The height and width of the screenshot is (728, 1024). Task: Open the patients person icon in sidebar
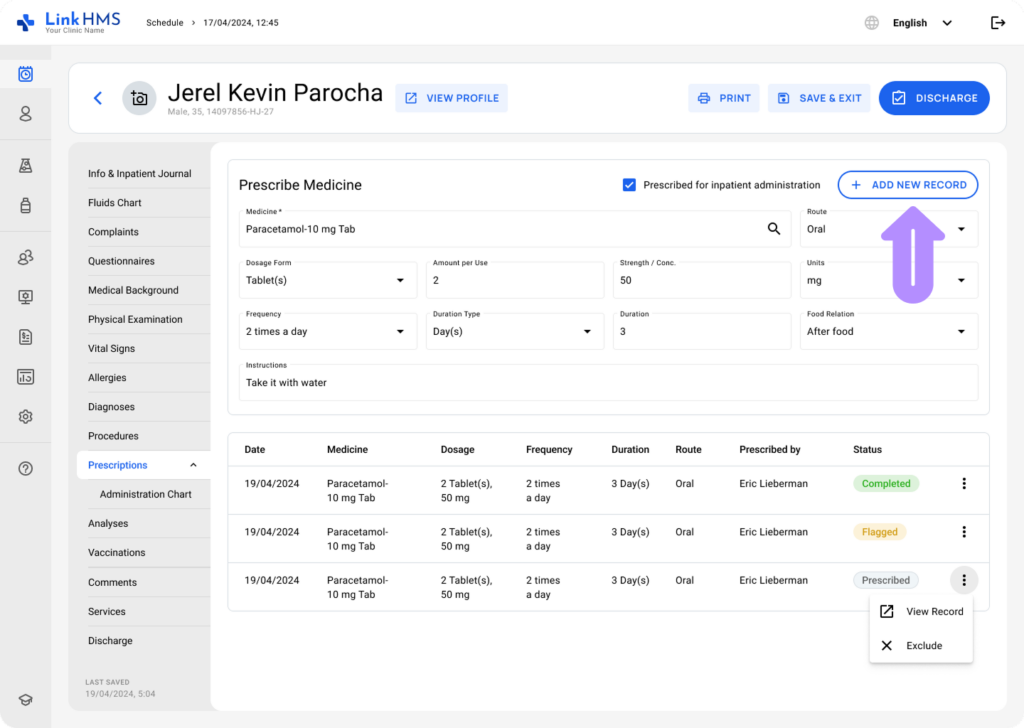26,114
